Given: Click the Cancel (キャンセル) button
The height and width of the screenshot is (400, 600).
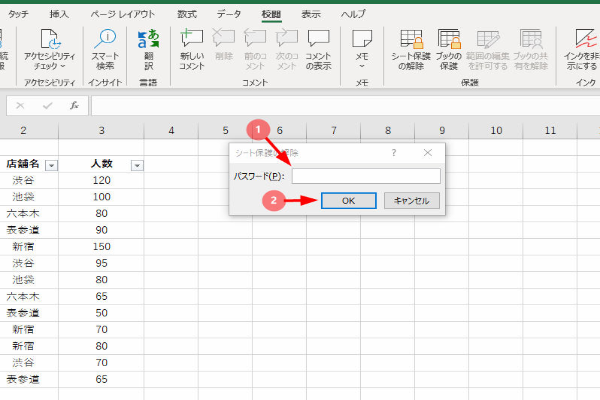Looking at the screenshot, I should point(411,200).
